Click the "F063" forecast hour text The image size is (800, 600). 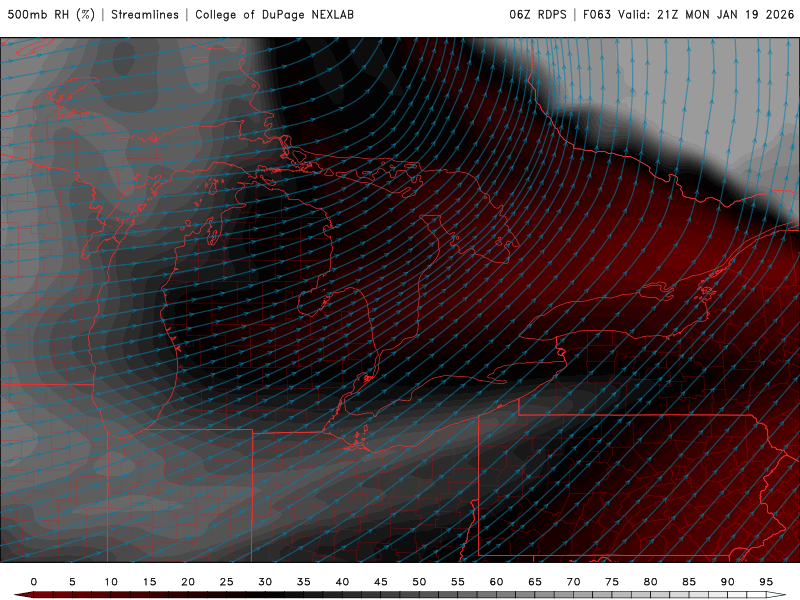tap(597, 15)
